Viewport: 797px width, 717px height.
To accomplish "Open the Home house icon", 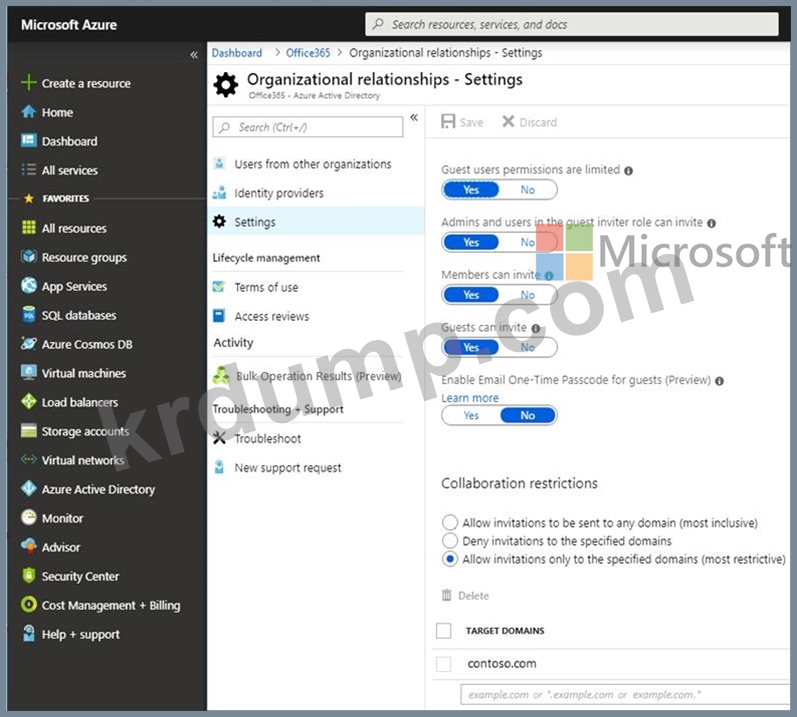I will (x=28, y=112).
